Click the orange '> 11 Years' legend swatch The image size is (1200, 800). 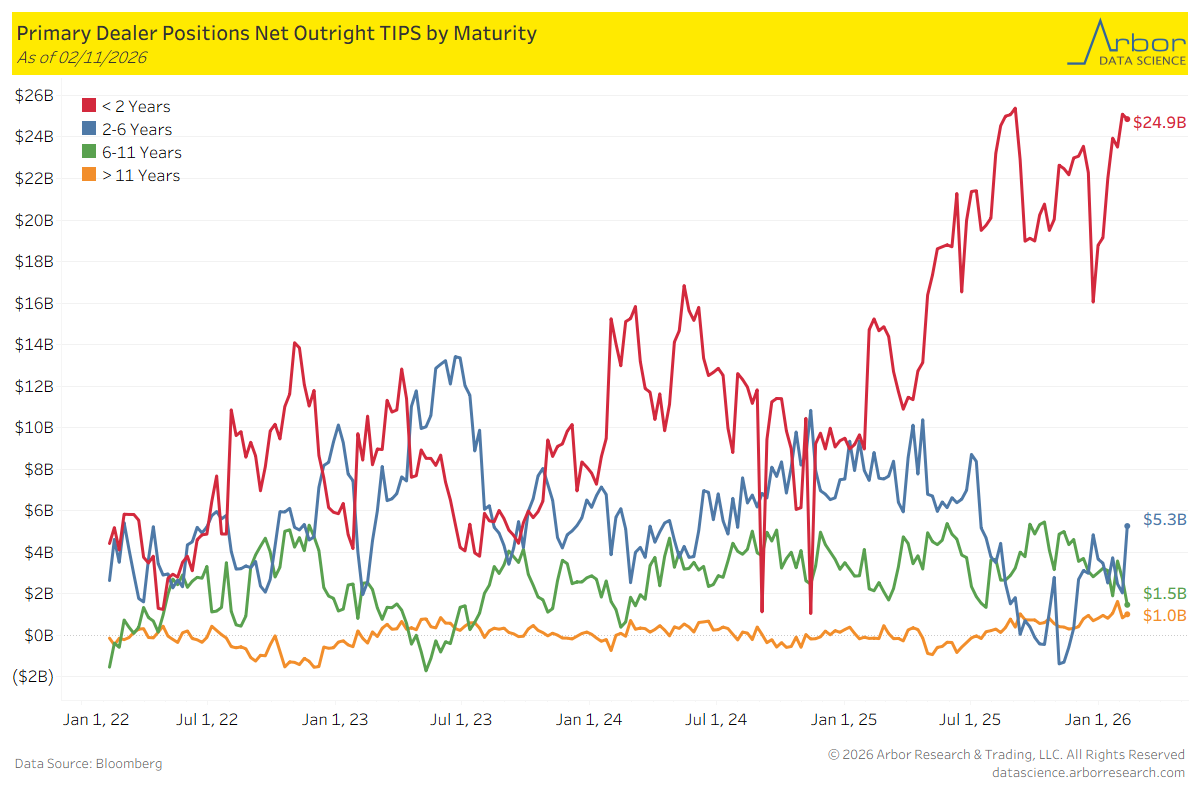(88, 175)
